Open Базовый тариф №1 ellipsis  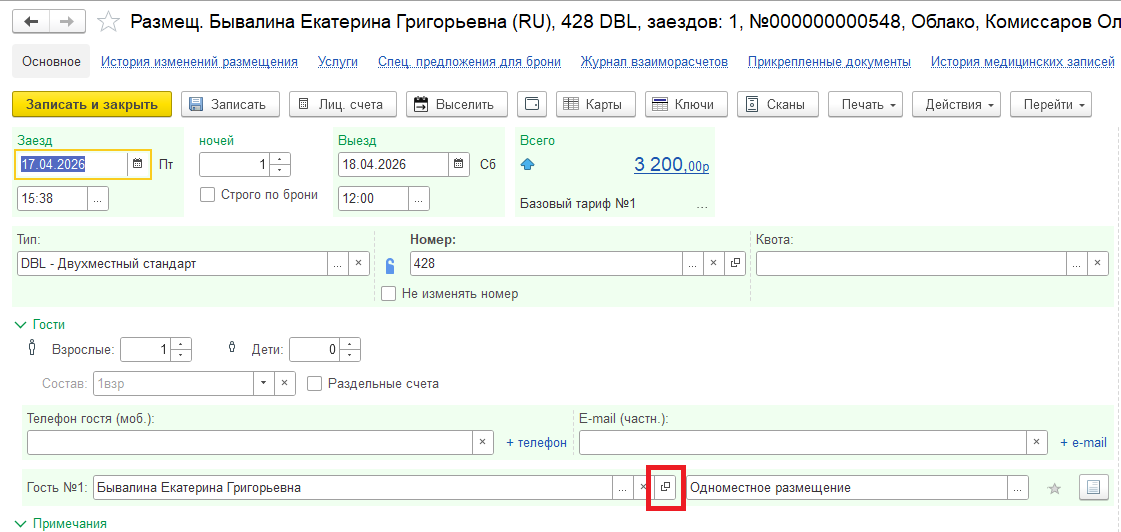click(x=701, y=205)
